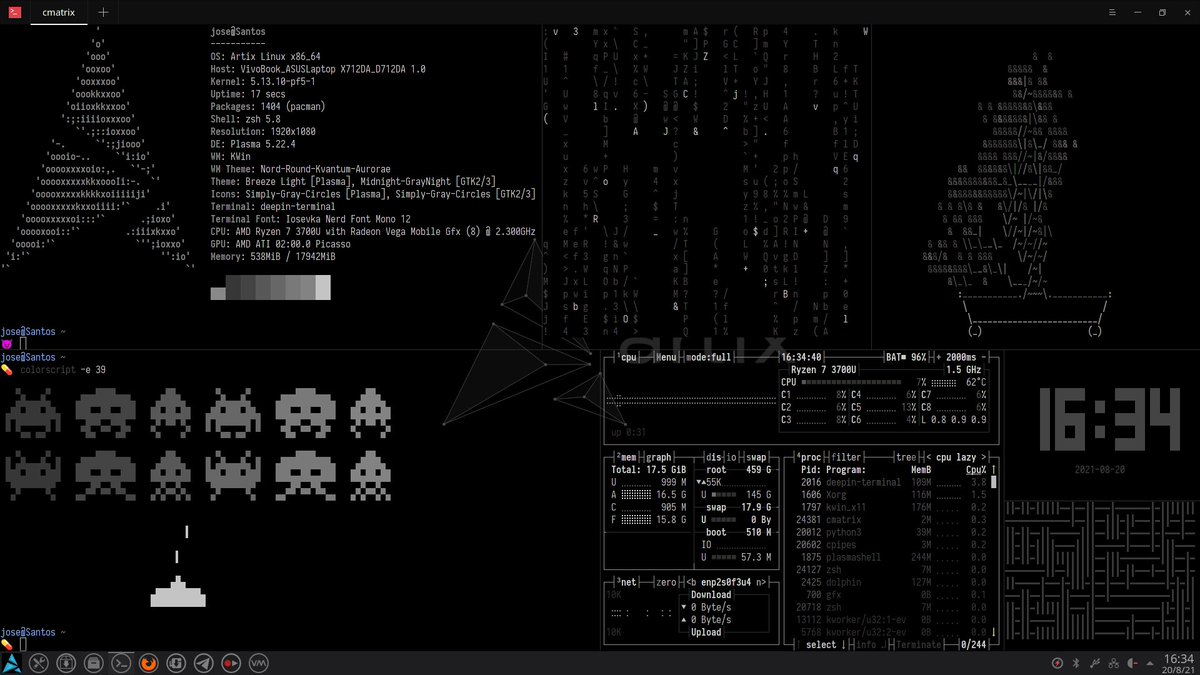Start the screen recorder dock icon
Image resolution: width=1200 pixels, height=675 pixels.
pyautogui.click(x=231, y=662)
